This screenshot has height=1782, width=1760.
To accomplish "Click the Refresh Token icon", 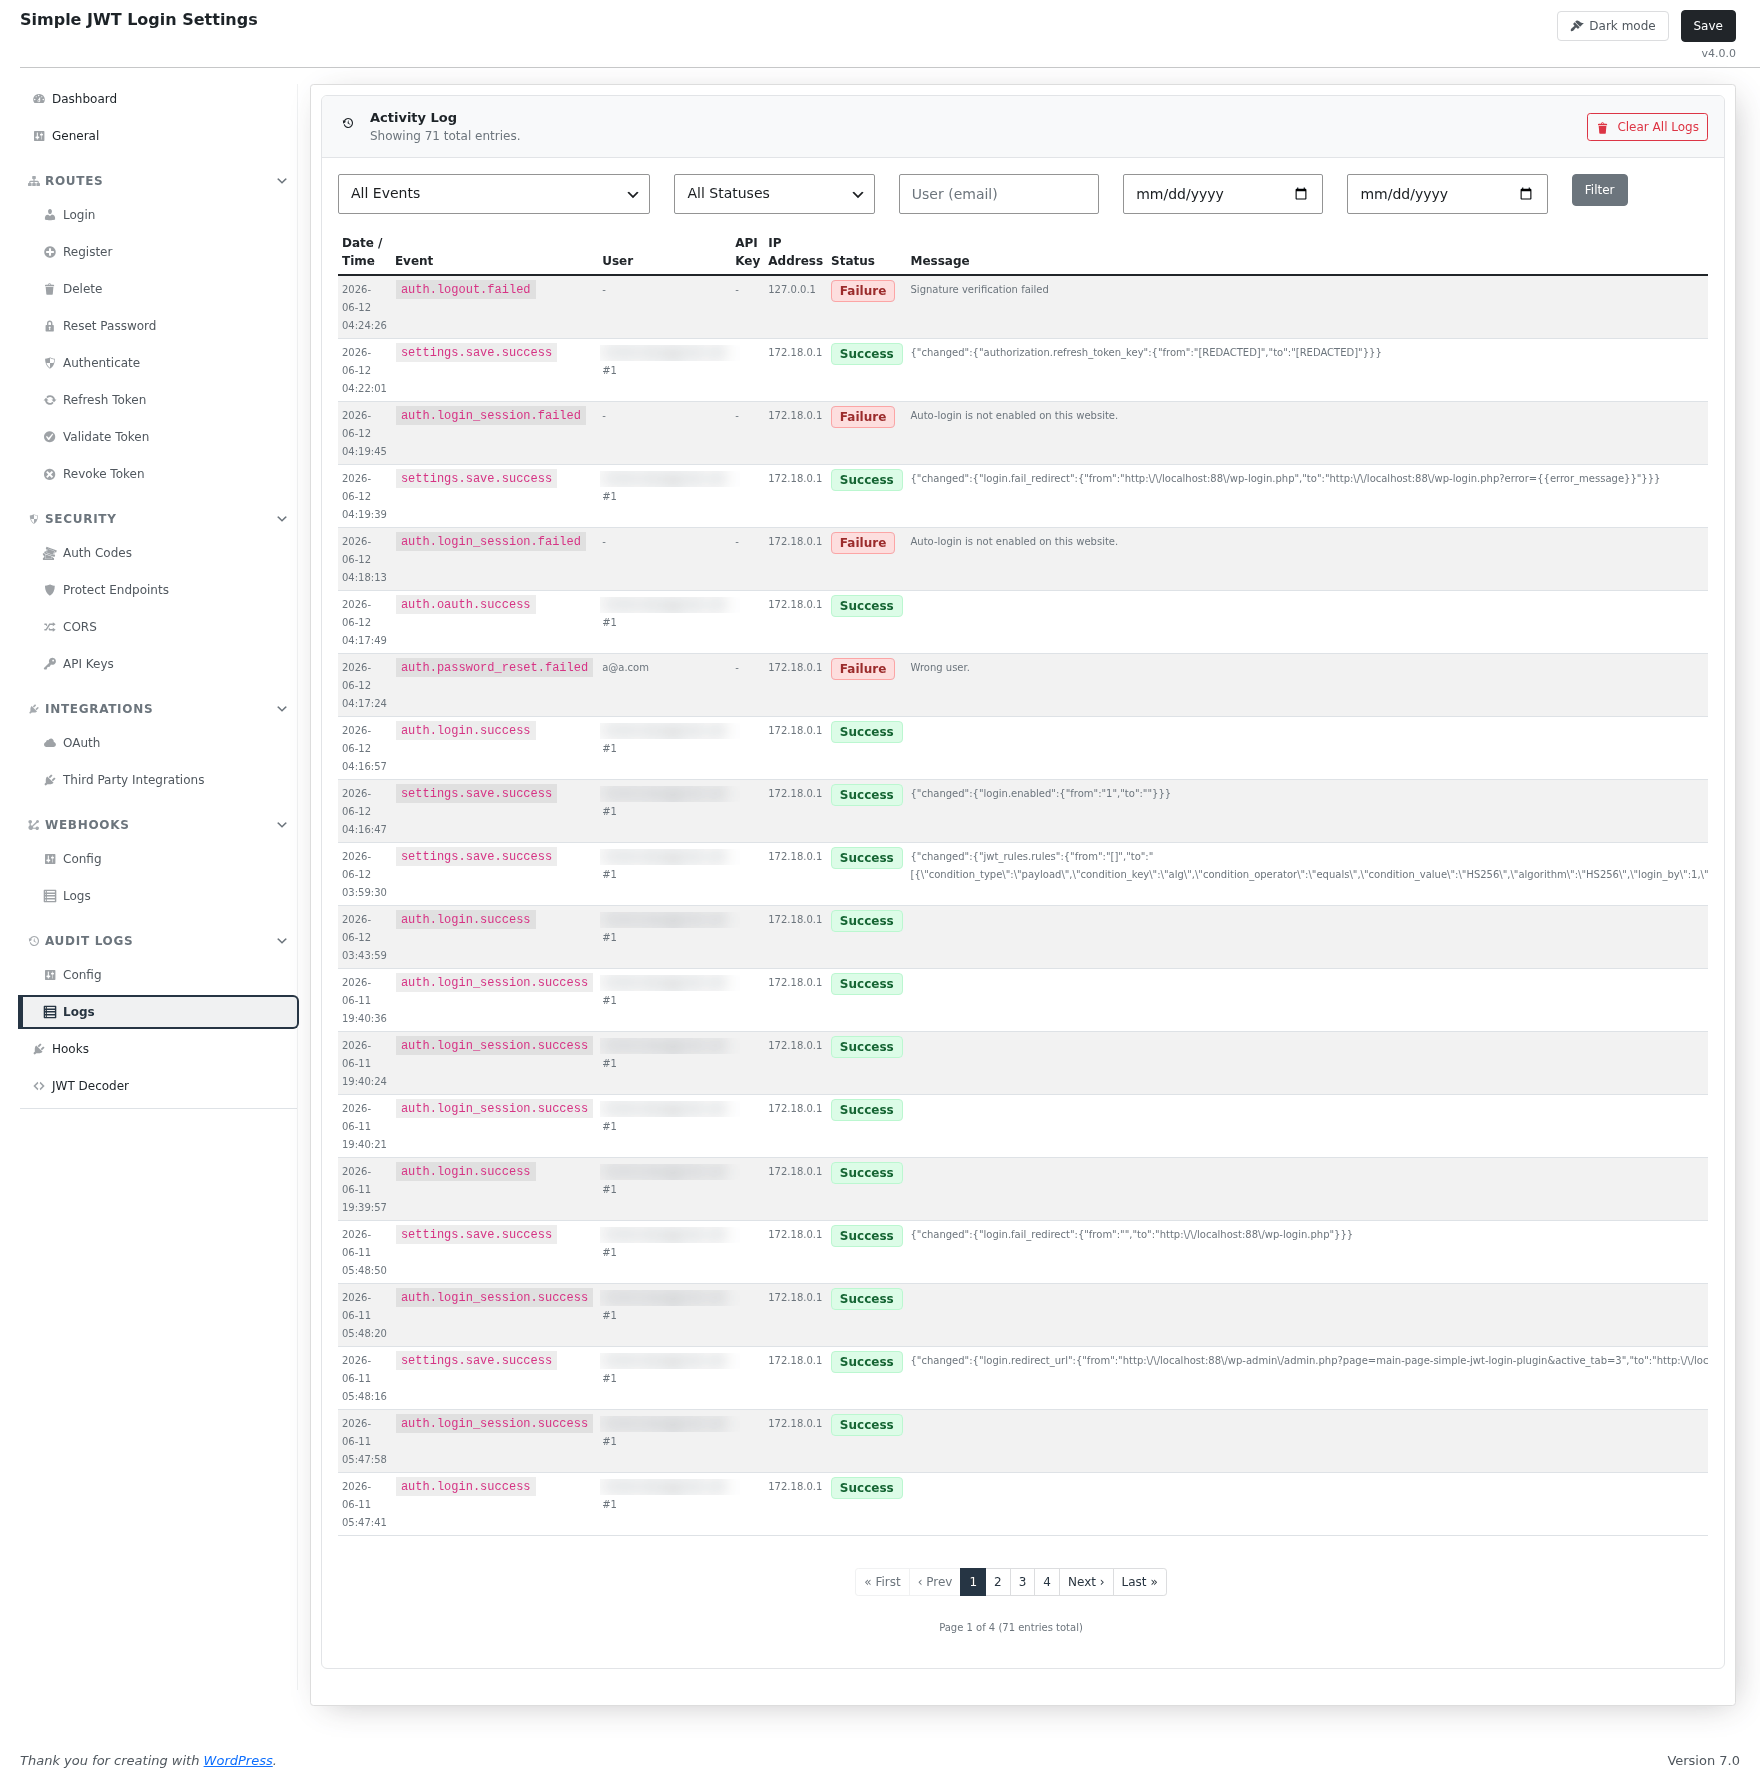I will (x=50, y=400).
